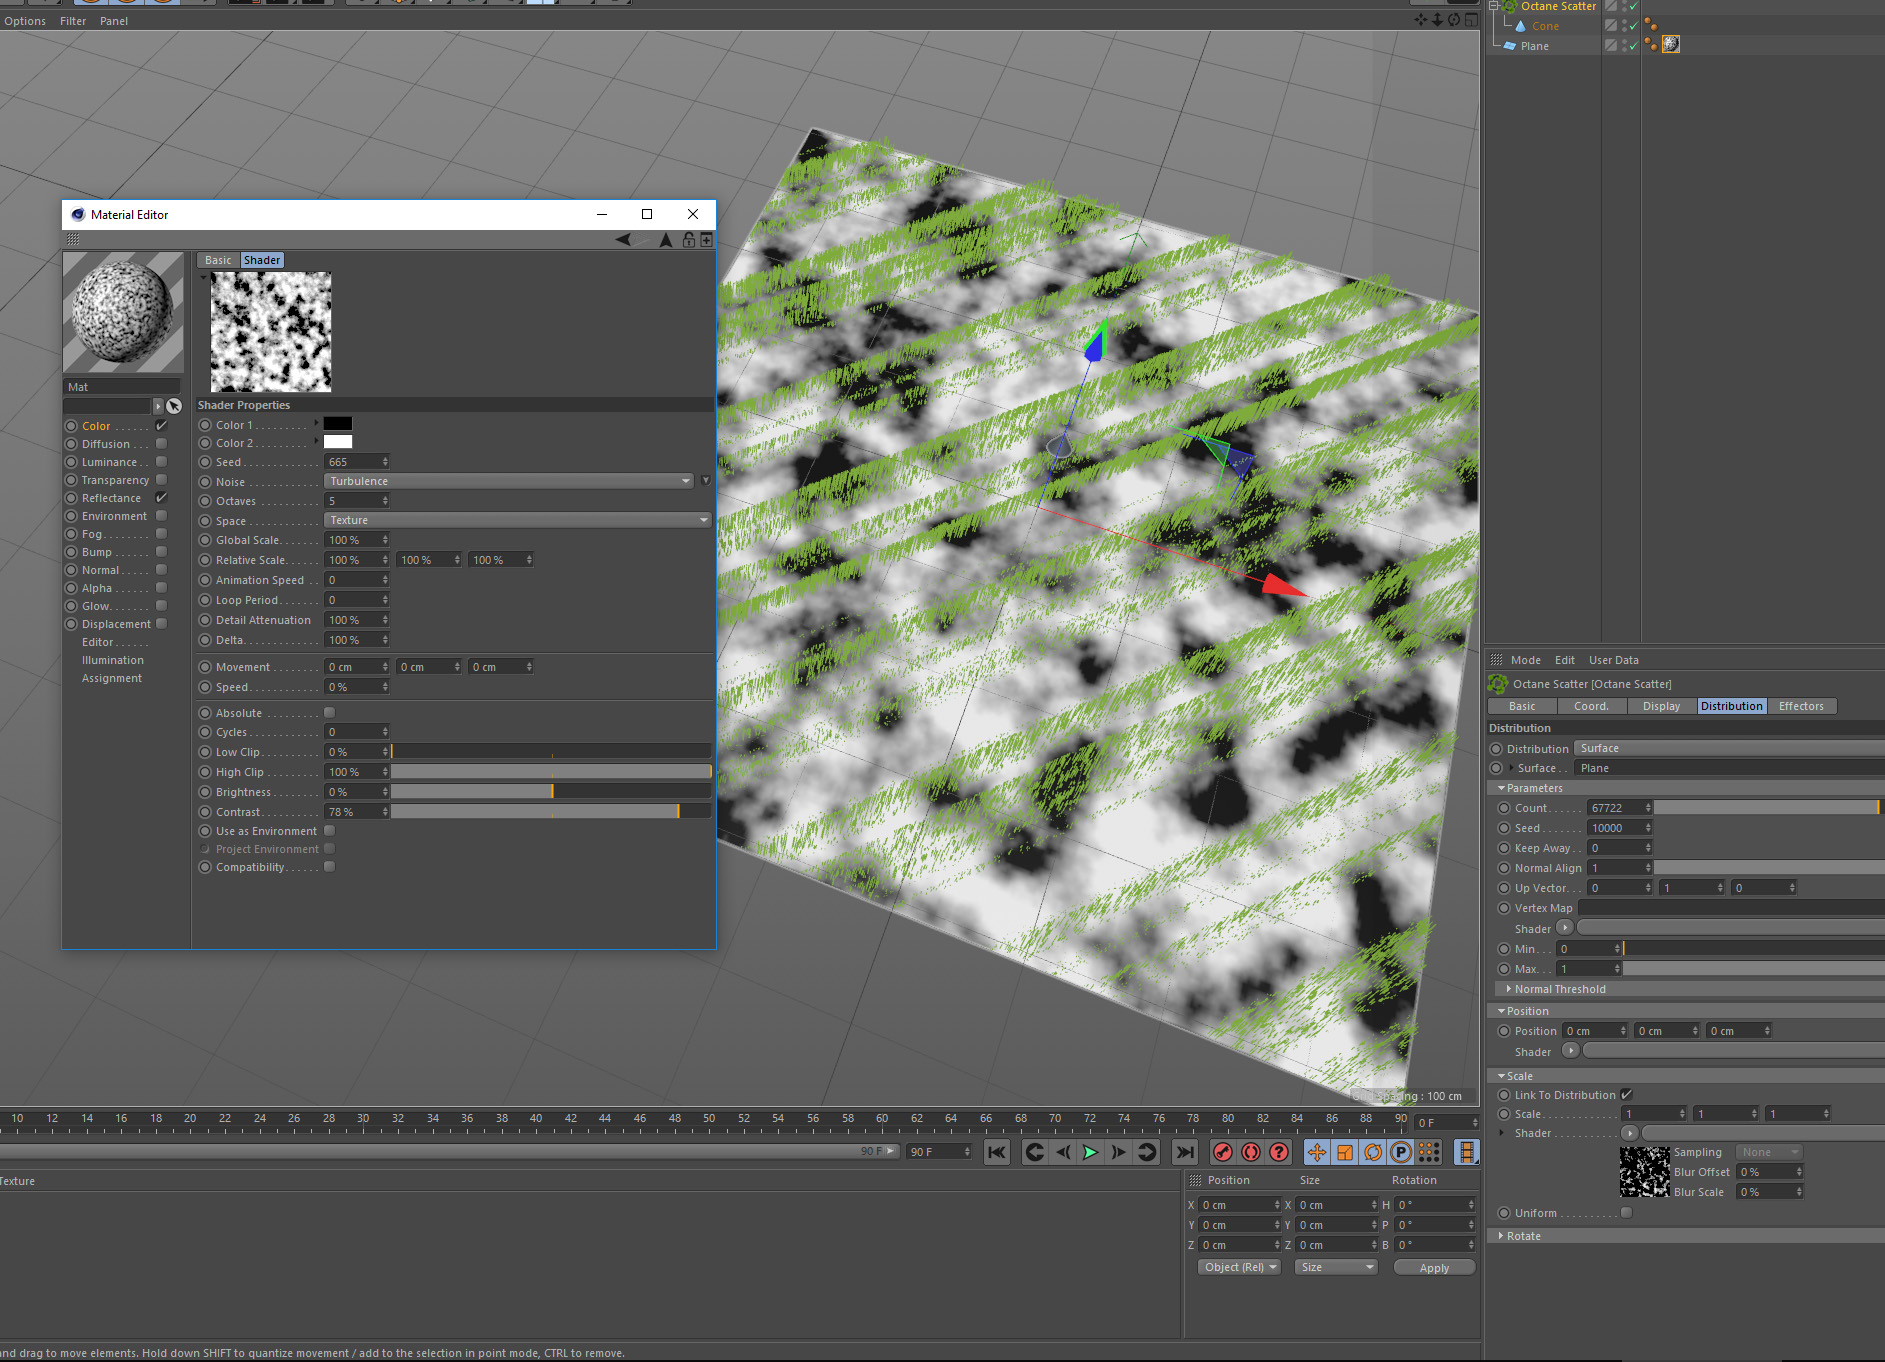Go to the animation's end frame
The height and width of the screenshot is (1362, 1885).
[x=1184, y=1152]
